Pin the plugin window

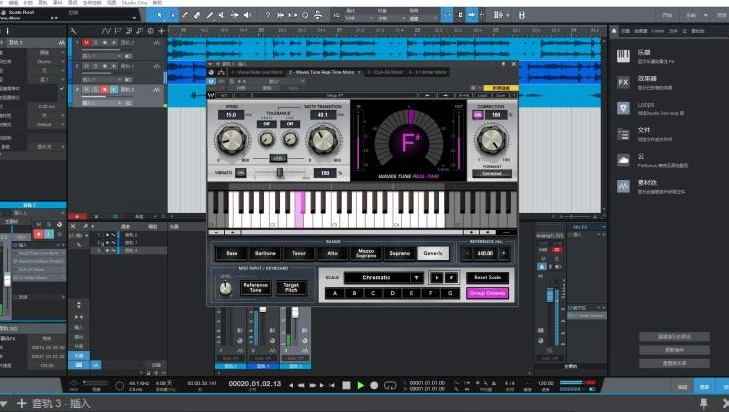503,64
